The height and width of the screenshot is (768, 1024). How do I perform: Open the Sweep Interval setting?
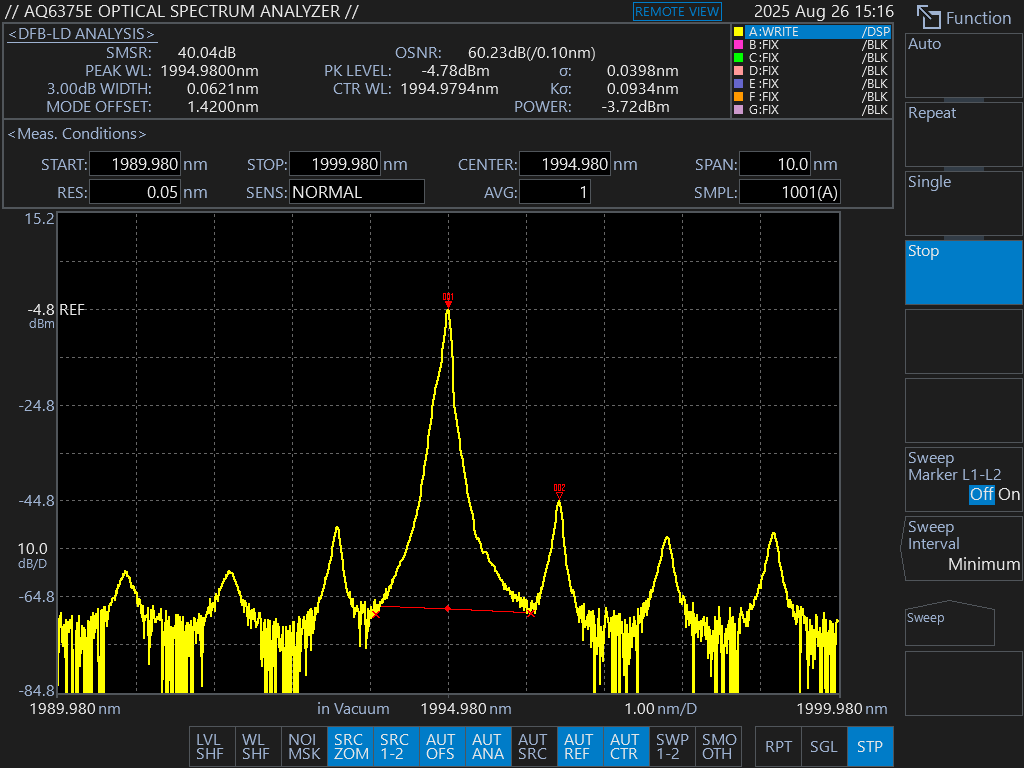click(963, 546)
